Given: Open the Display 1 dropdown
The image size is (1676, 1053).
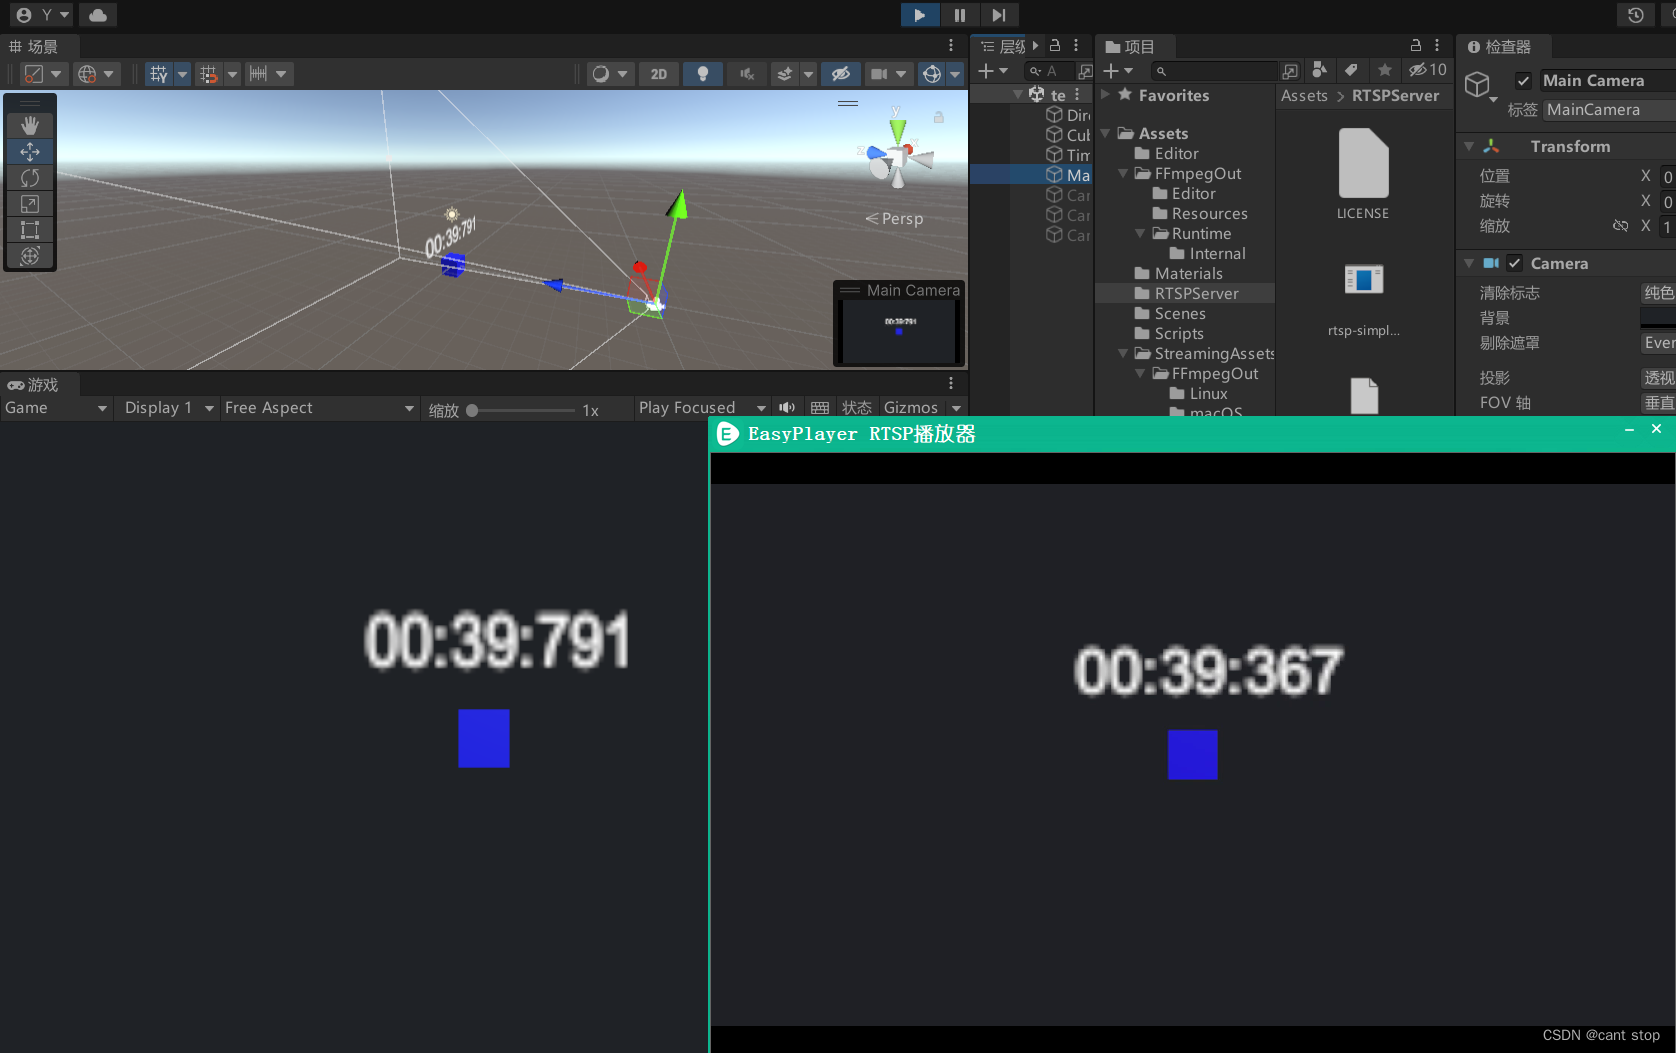Looking at the screenshot, I should point(166,407).
